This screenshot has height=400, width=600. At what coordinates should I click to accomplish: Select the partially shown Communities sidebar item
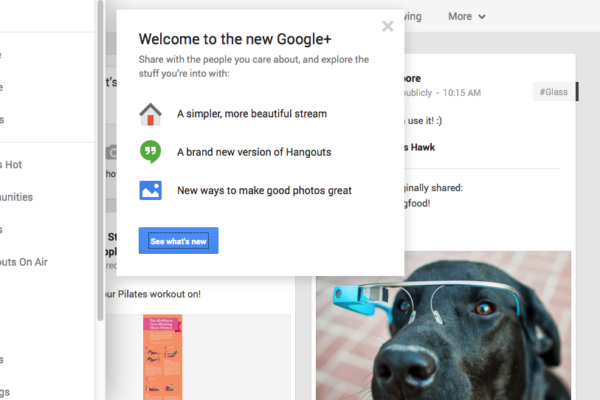click(x=16, y=197)
